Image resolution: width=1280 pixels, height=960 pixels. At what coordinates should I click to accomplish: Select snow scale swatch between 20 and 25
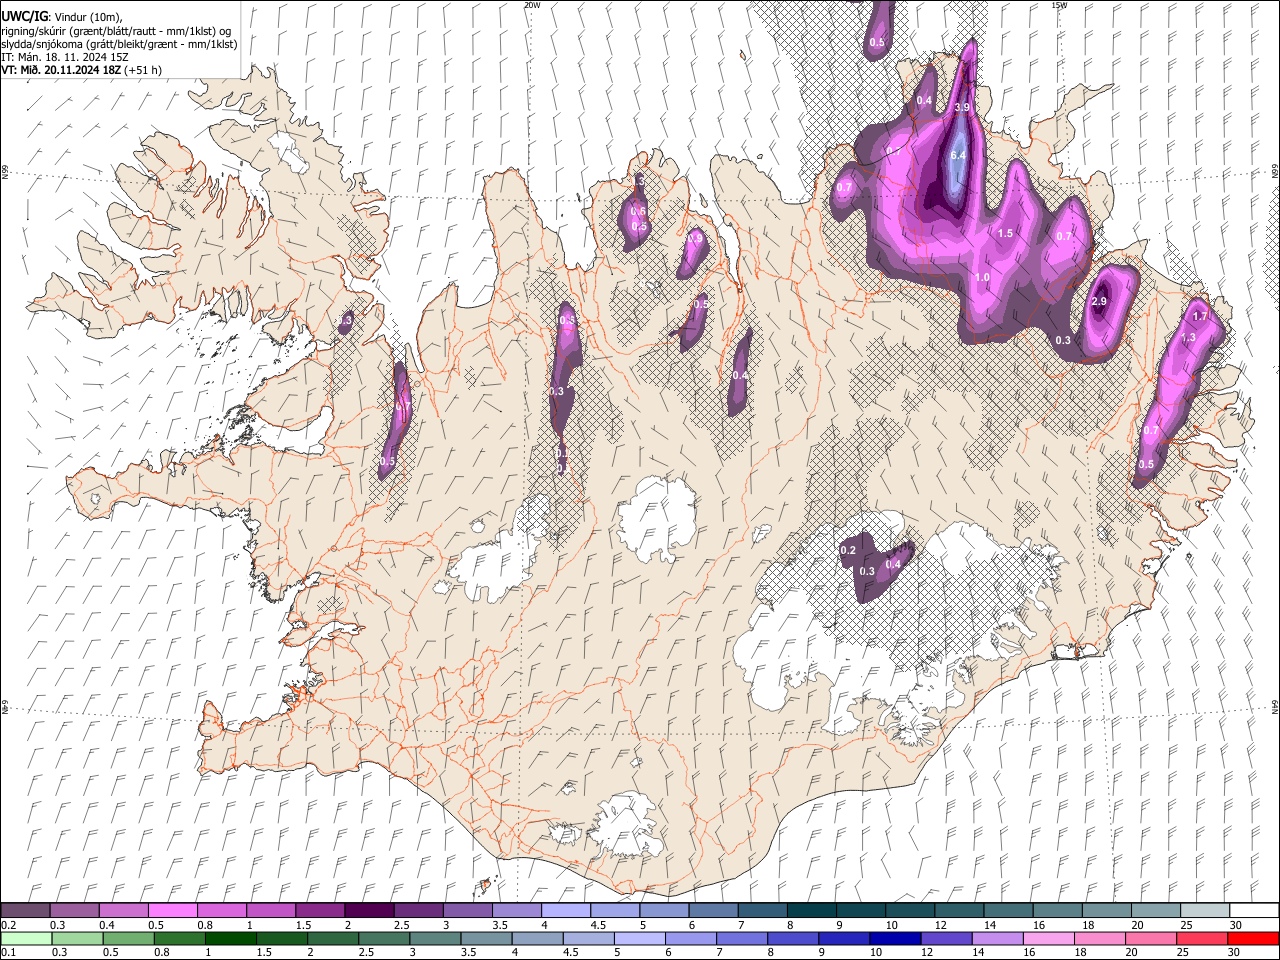tap(1154, 910)
